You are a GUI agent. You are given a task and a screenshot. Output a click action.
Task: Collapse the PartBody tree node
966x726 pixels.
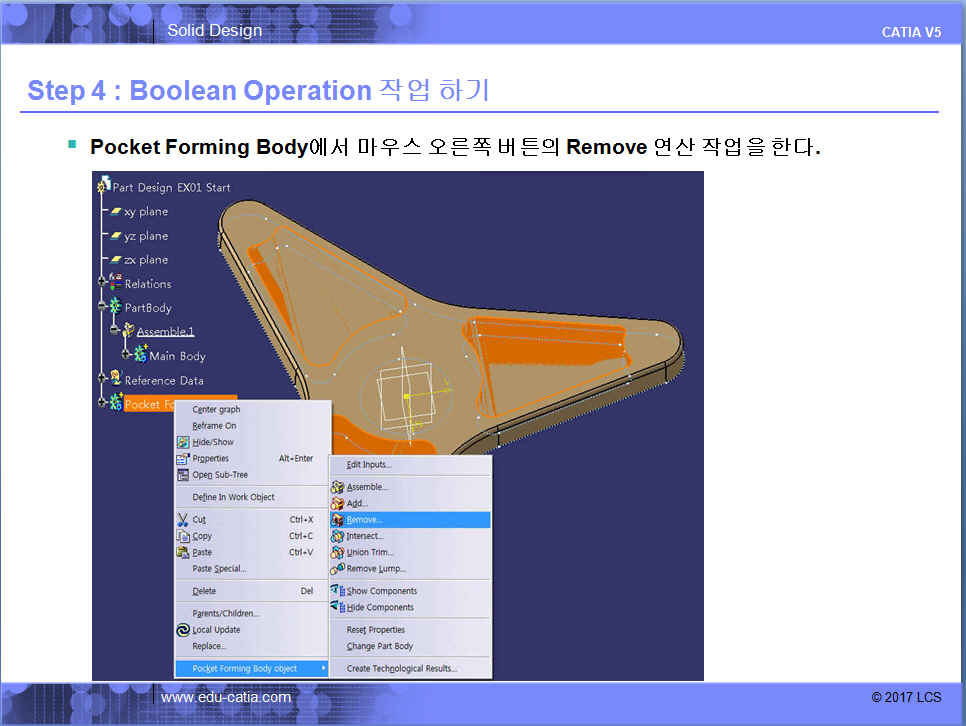(102, 308)
